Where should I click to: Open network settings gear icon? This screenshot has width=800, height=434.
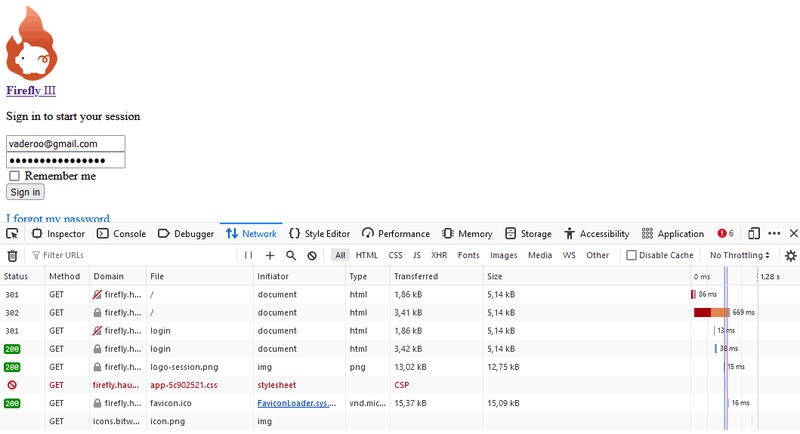[x=790, y=256]
